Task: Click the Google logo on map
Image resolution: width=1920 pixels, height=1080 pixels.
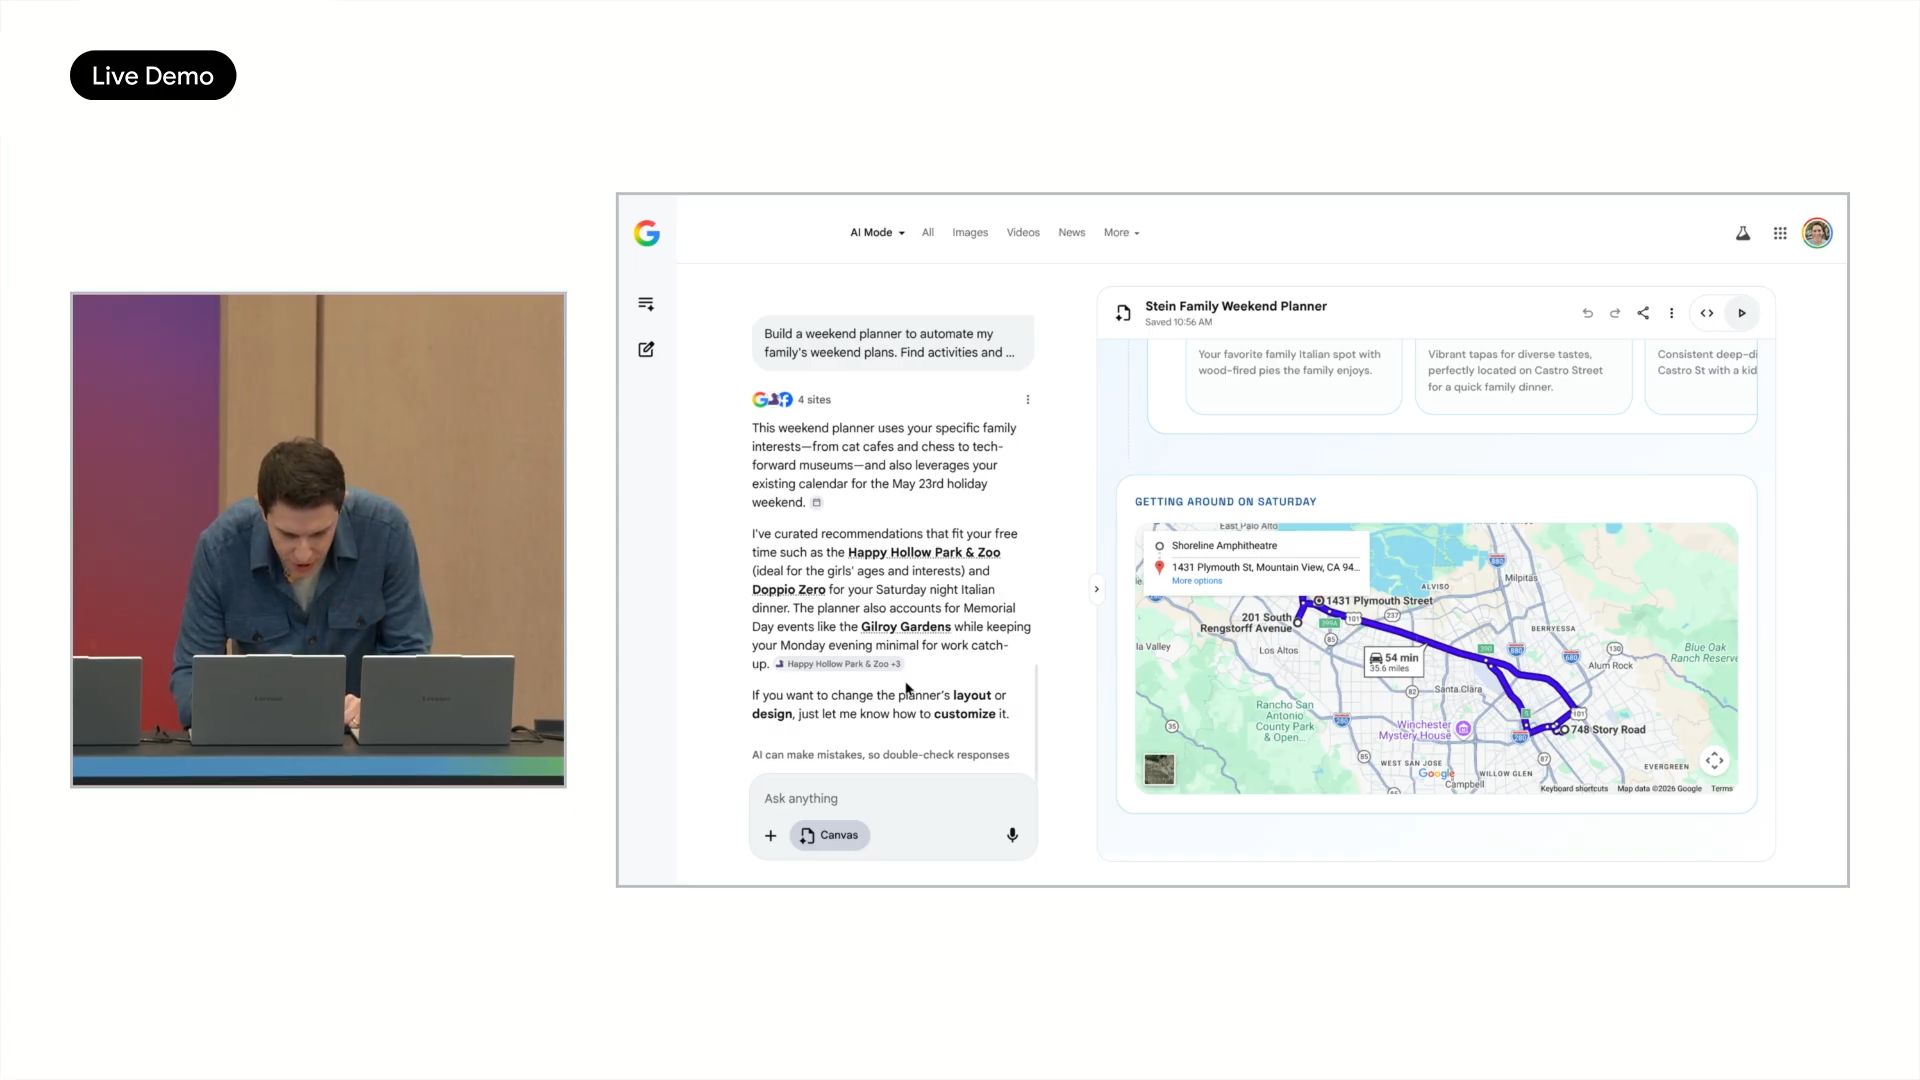Action: click(x=1436, y=773)
